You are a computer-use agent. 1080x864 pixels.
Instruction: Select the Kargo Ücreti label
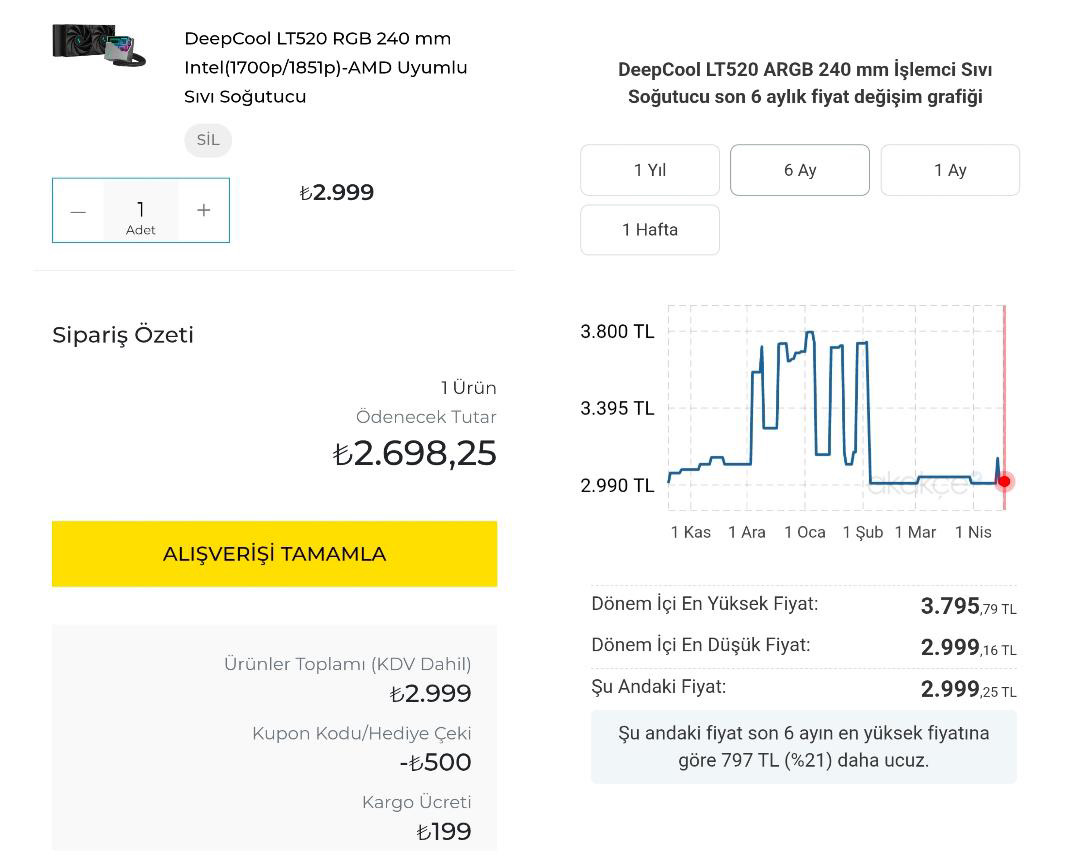417,802
